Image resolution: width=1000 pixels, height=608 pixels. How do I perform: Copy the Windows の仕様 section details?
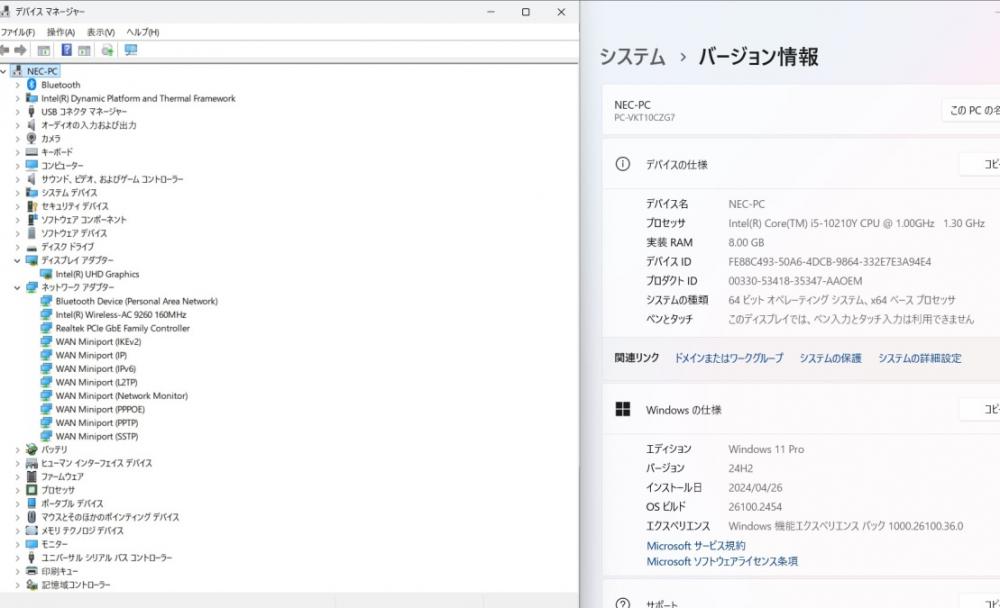point(980,409)
